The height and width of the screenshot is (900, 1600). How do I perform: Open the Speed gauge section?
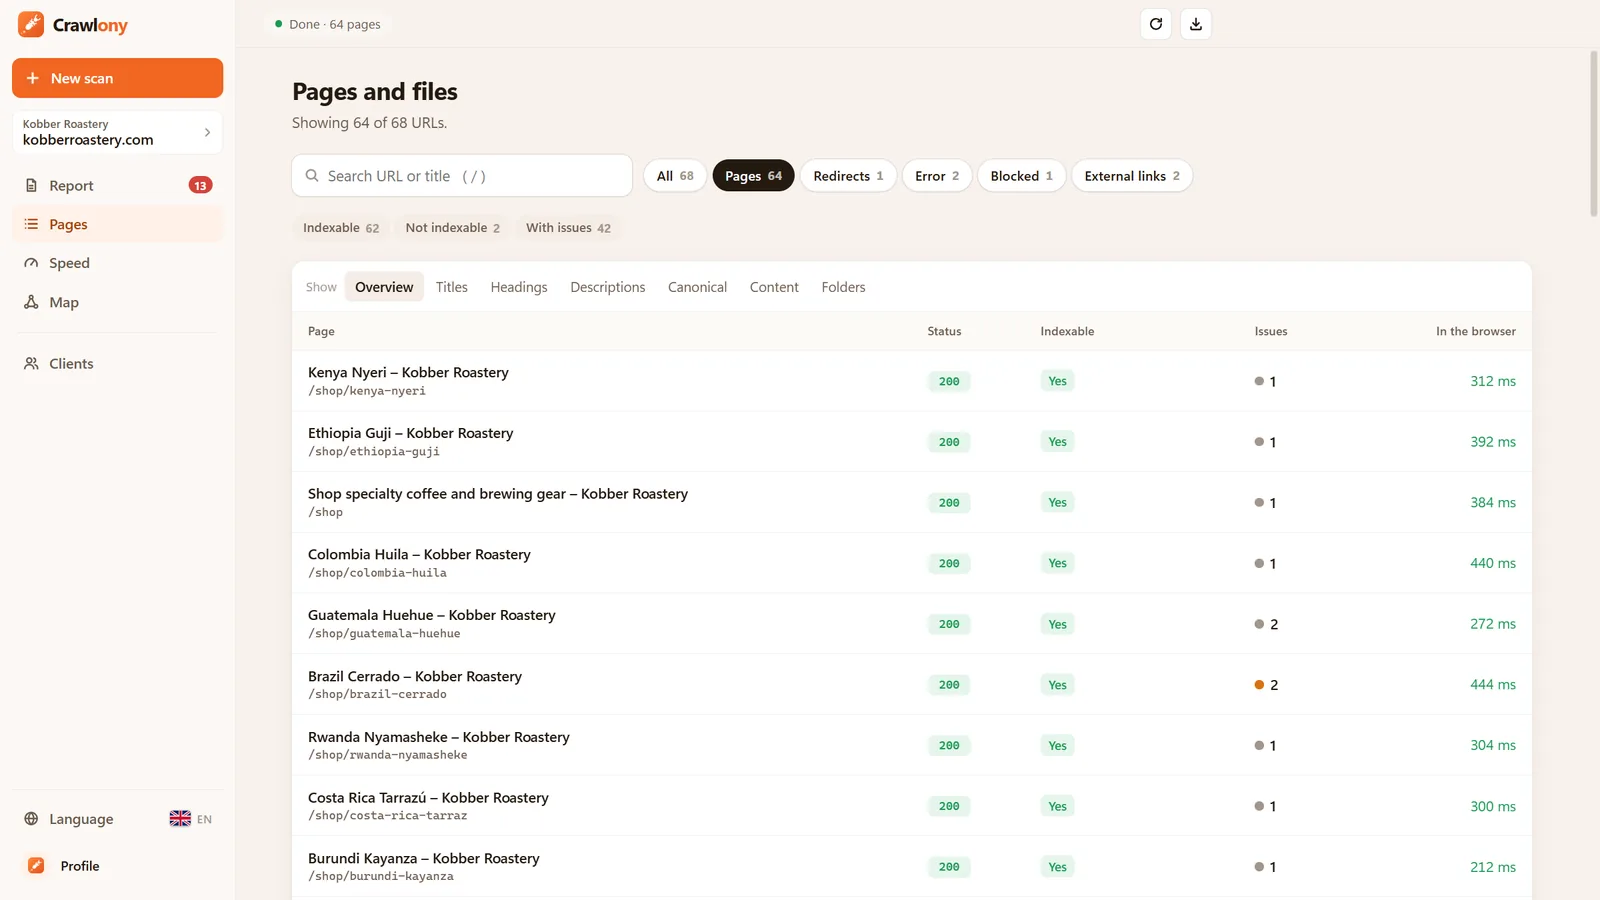[117, 263]
